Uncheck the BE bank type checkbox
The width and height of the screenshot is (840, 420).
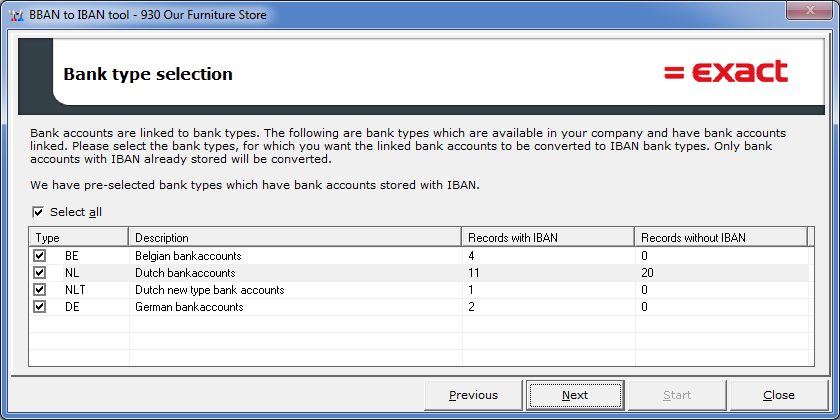click(x=40, y=256)
